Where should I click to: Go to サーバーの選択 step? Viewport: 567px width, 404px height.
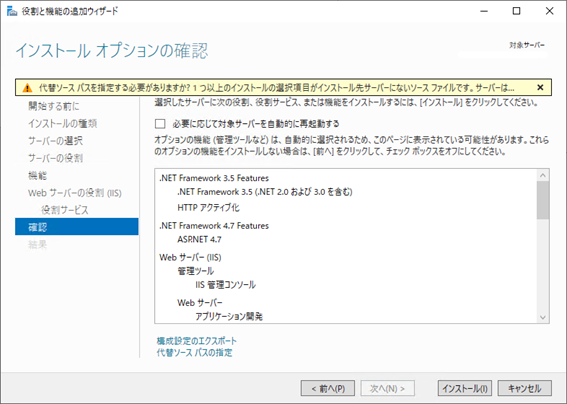click(55, 141)
